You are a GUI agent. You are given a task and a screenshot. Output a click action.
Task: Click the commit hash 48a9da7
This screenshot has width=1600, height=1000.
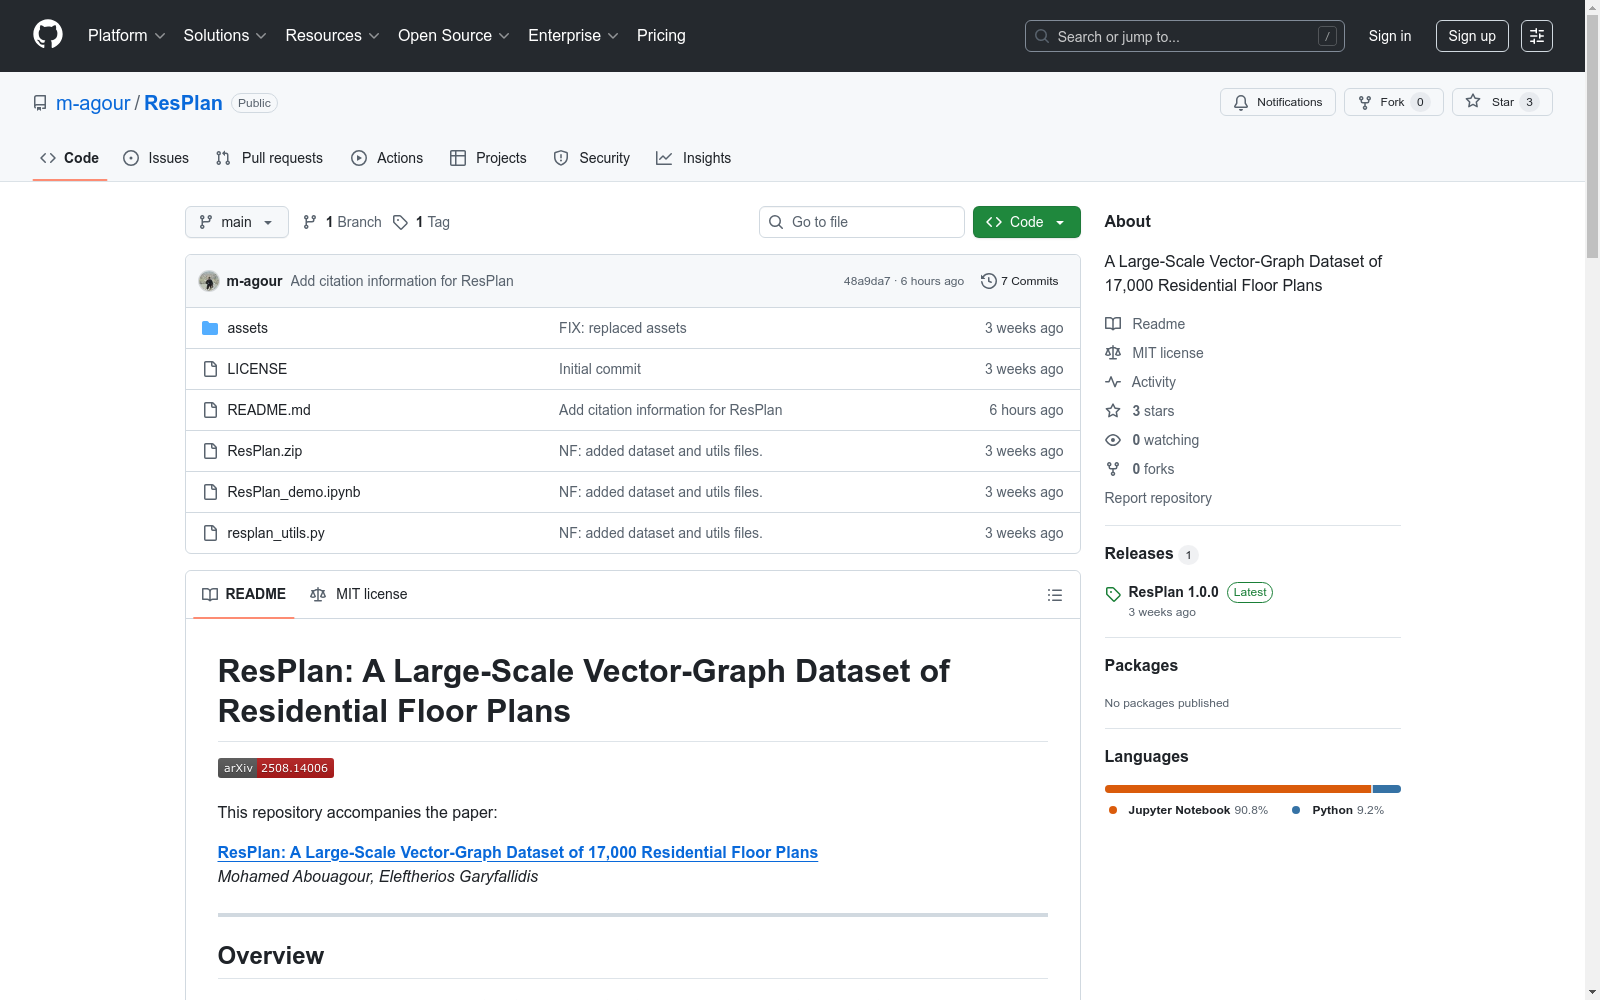[x=867, y=281]
